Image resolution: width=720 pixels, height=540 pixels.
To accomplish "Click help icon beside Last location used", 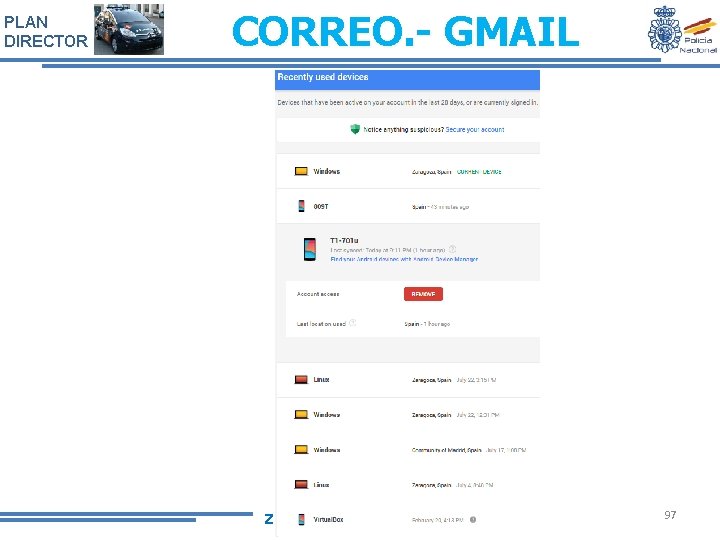I will tap(352, 323).
